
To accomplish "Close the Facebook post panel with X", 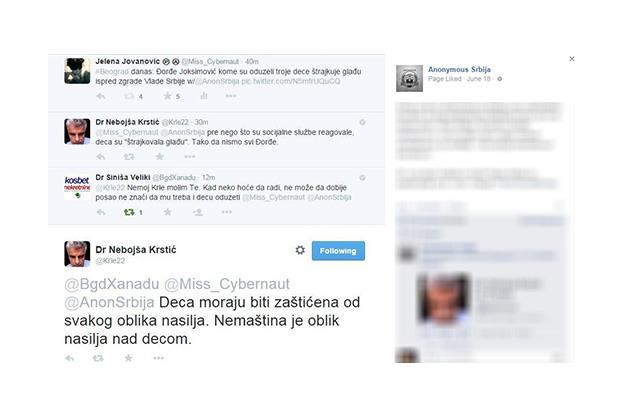I will (x=572, y=59).
